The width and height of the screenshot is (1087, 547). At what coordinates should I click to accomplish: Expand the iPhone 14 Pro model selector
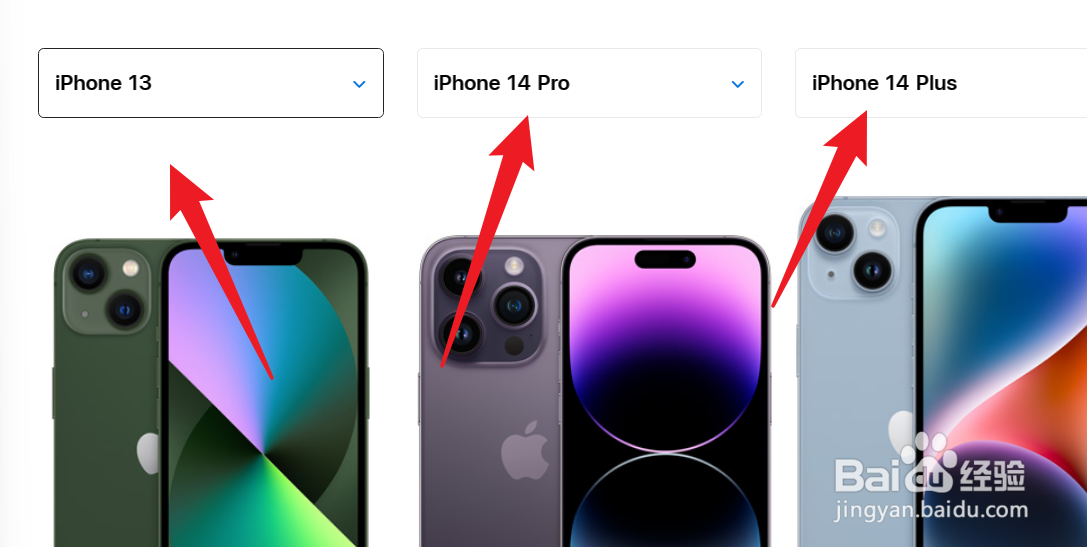589,83
